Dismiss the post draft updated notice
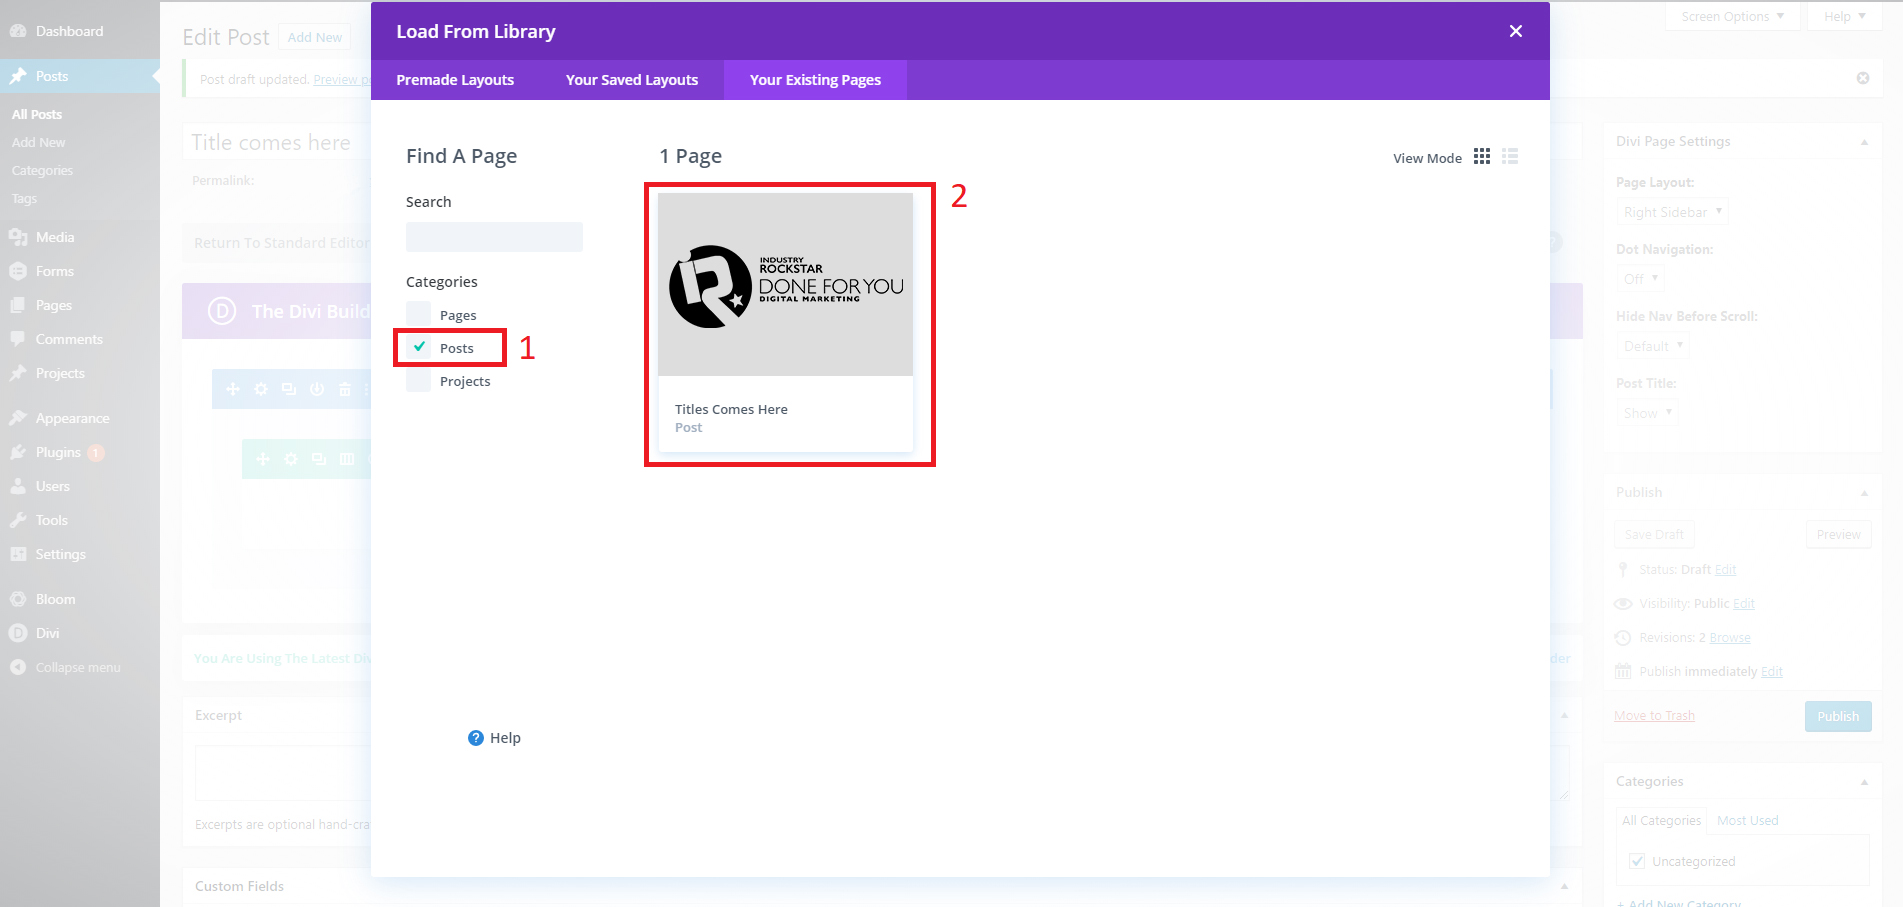The width and height of the screenshot is (1903, 907). coord(1863,78)
